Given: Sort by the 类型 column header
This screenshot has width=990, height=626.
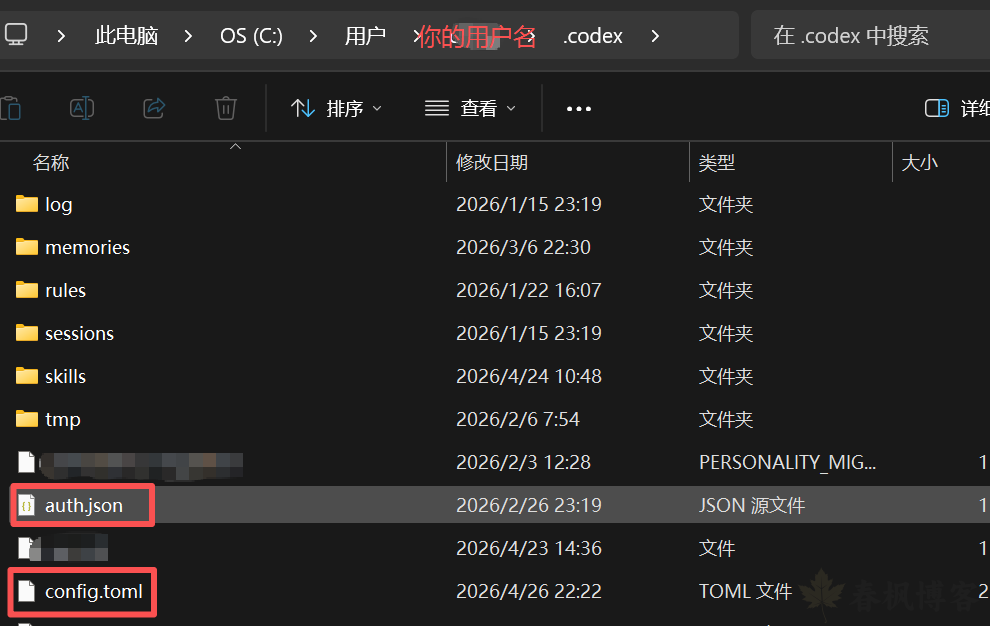Looking at the screenshot, I should tap(717, 163).
